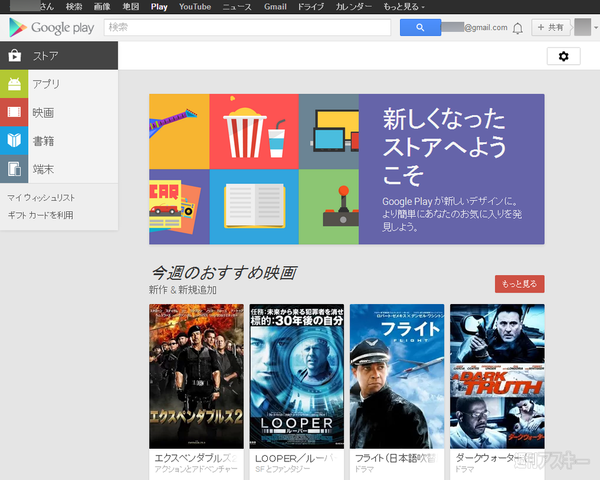Viewport: 600px width, 480px height.
Task: Click the blue search magnifier button
Action: click(x=420, y=28)
